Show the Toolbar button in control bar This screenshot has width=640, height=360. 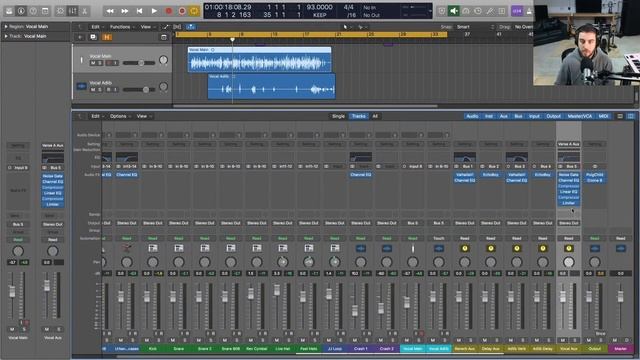[45, 11]
